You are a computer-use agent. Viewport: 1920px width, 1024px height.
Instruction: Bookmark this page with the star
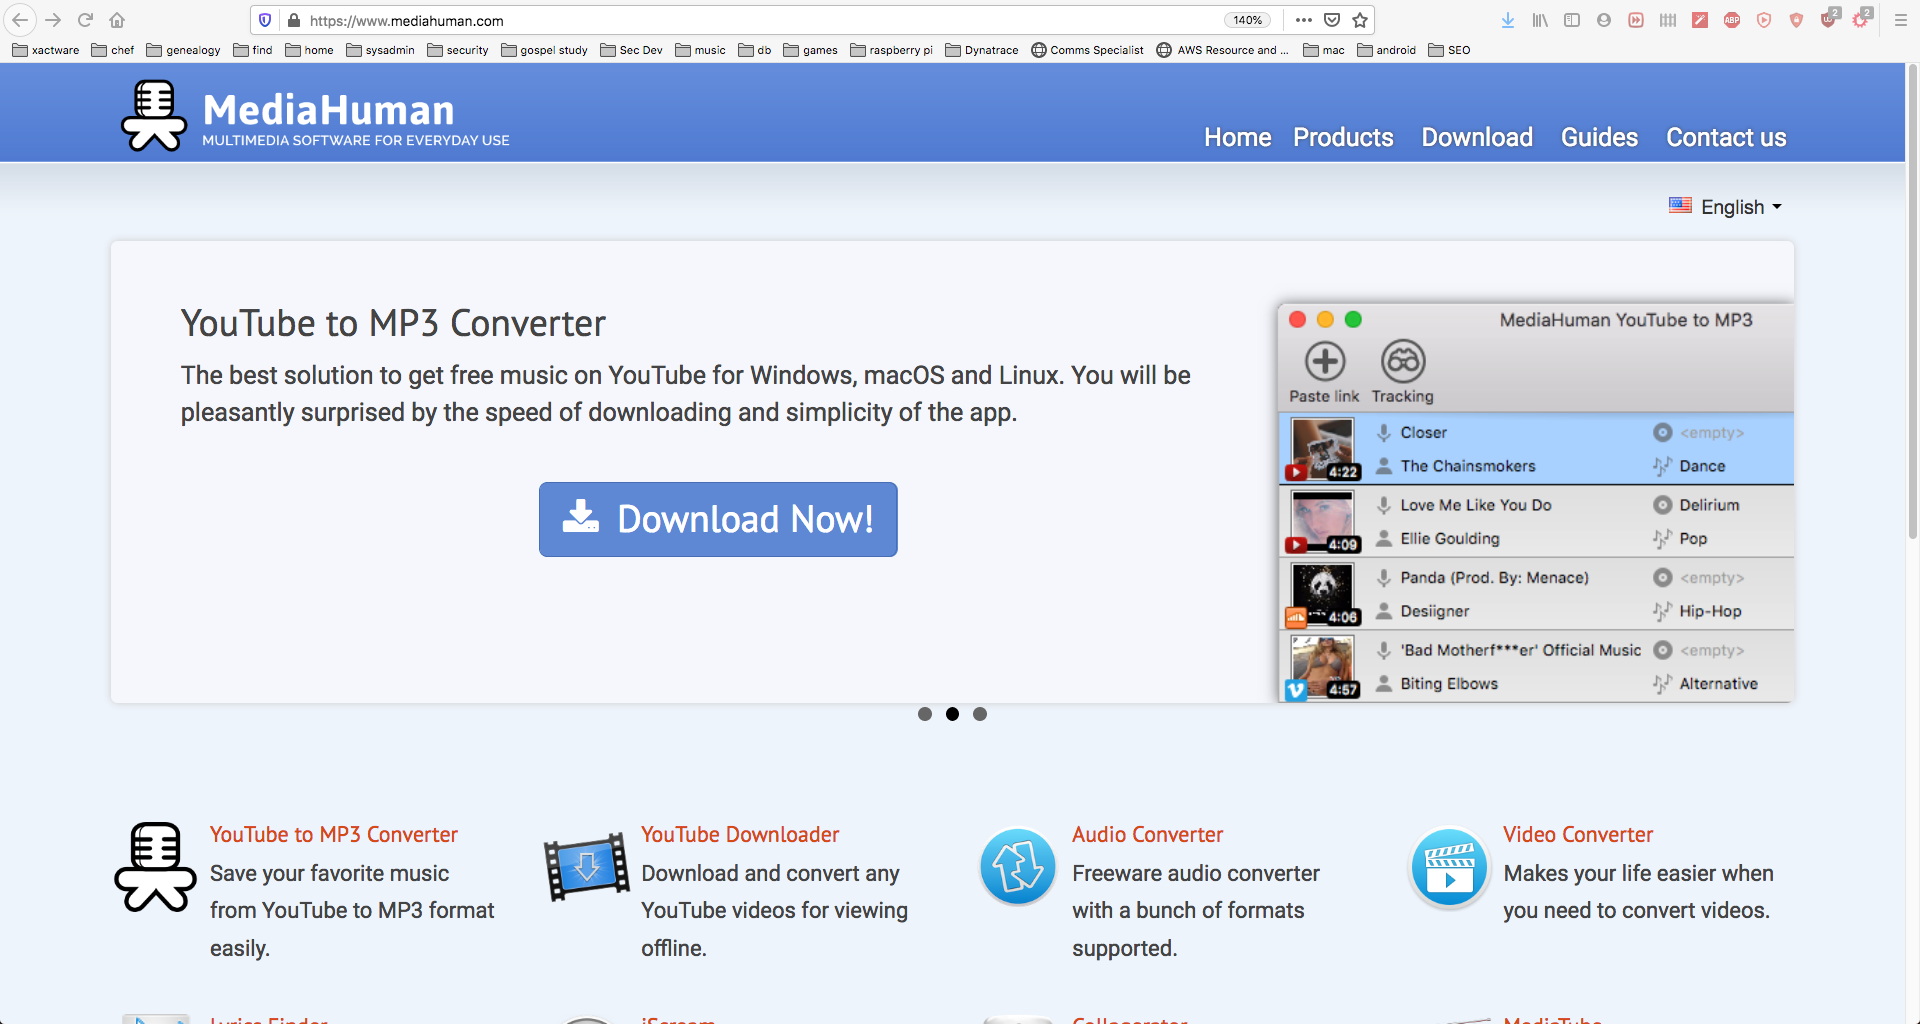point(1360,20)
